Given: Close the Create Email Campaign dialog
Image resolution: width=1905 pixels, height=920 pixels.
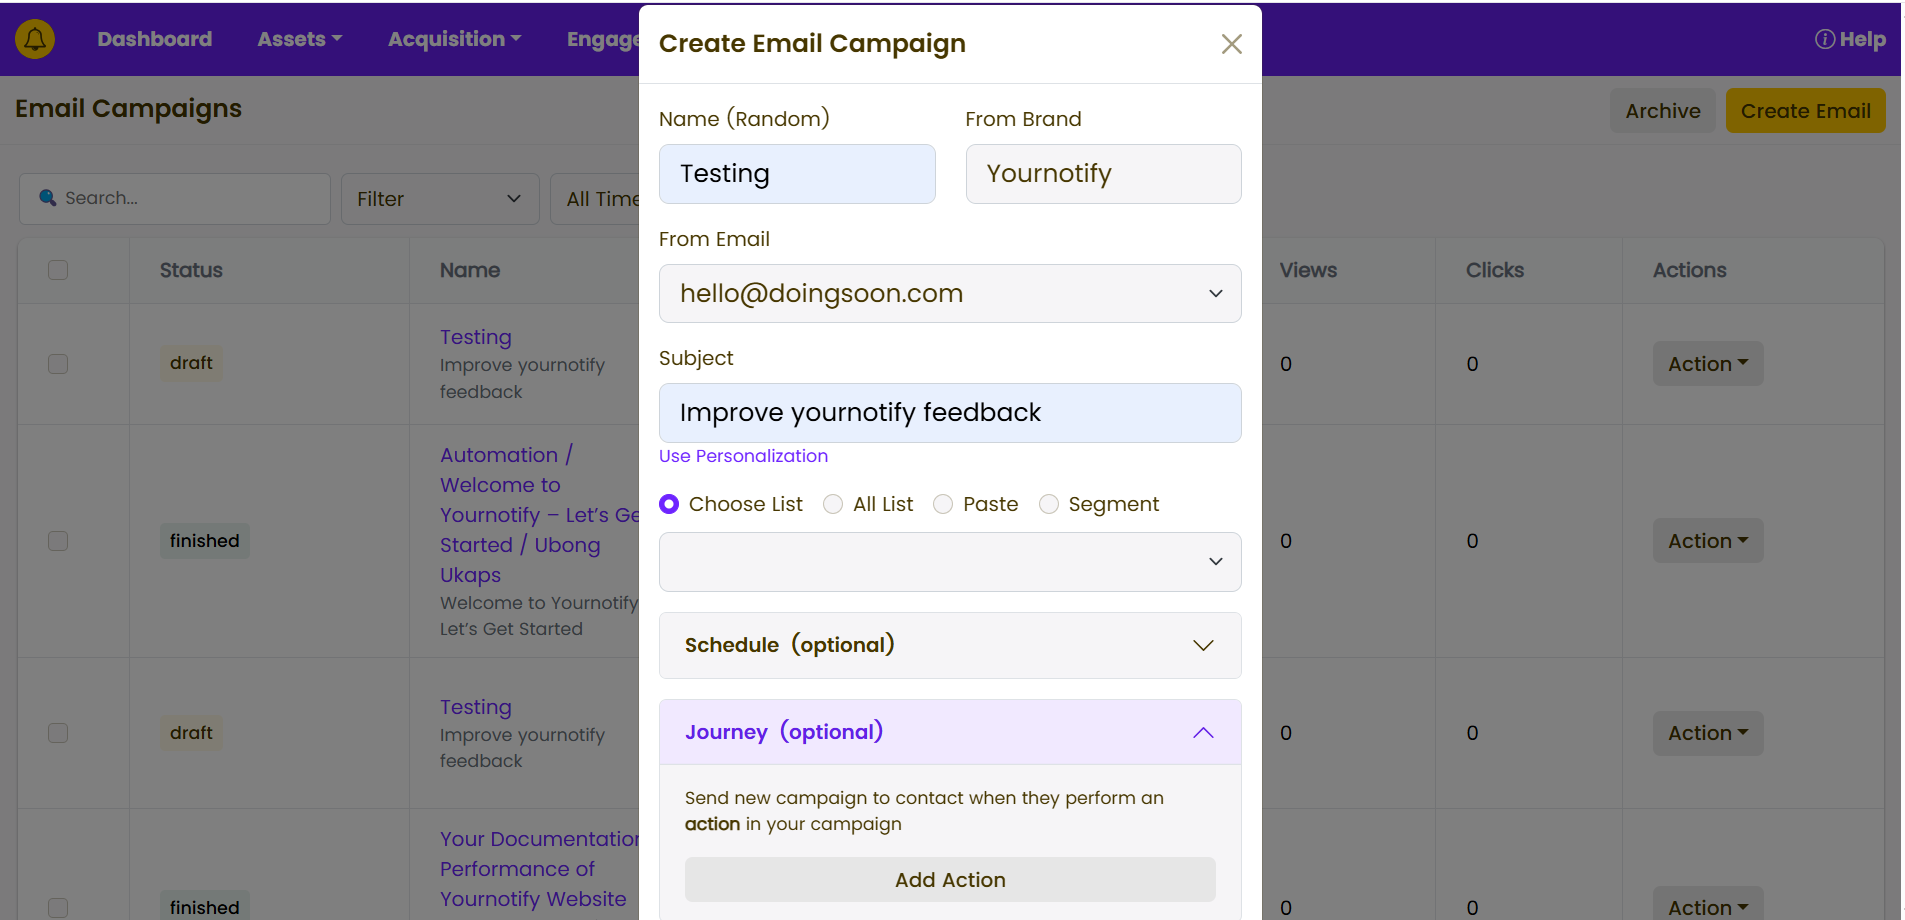Looking at the screenshot, I should pos(1231,44).
